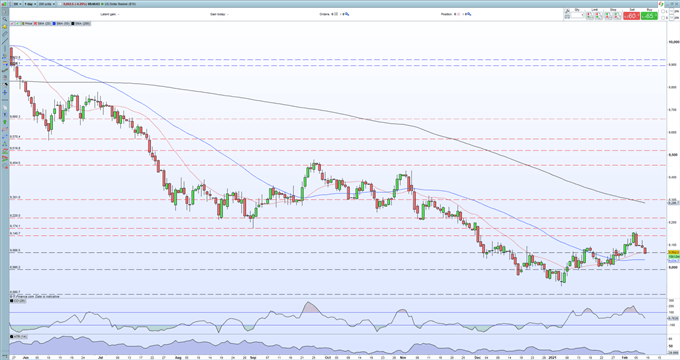This screenshot has width=680, height=360.
Task: Click the blue SMA (50) color swatch
Action: (x=54, y=23)
